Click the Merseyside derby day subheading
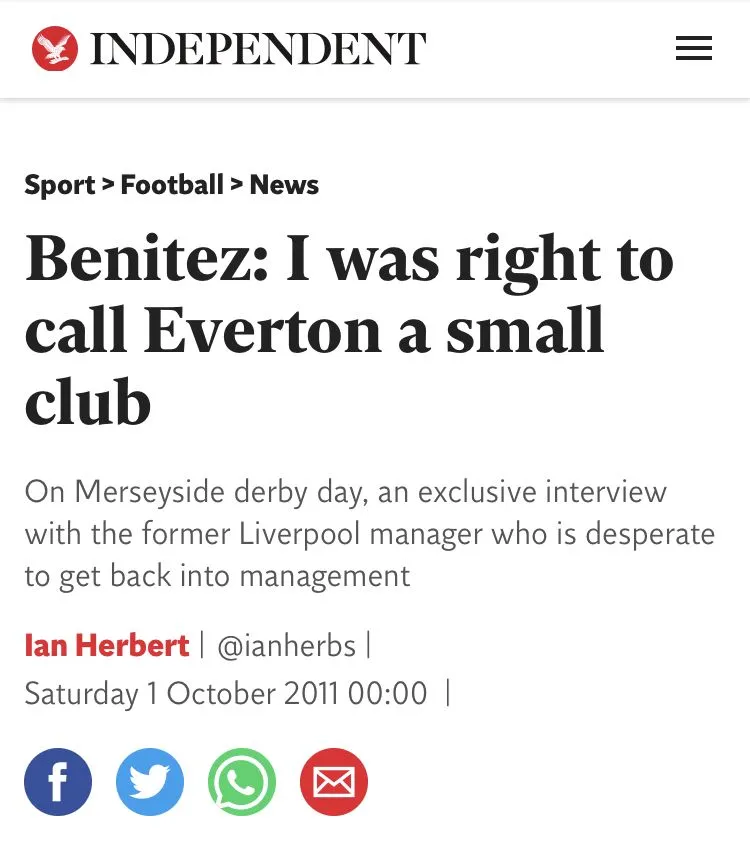Viewport: 750px width, 867px height. pyautogui.click(x=369, y=534)
